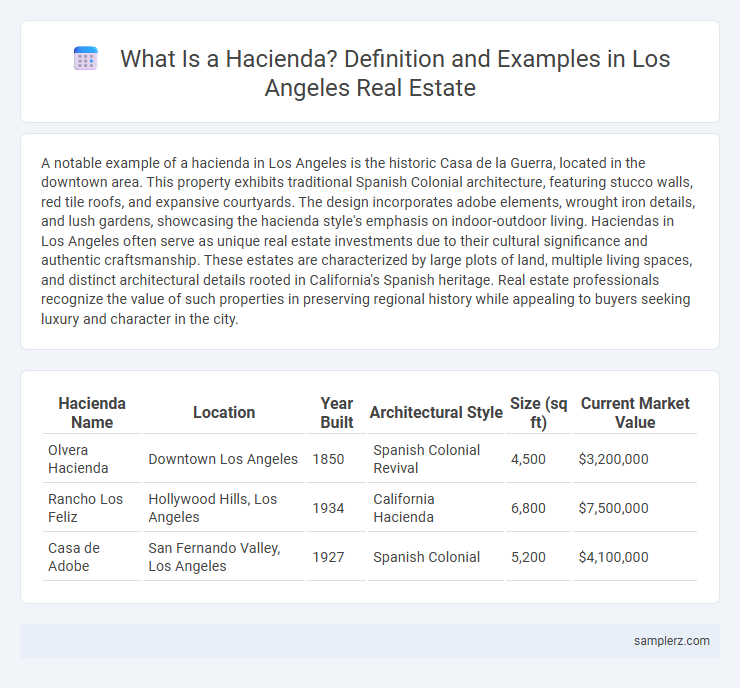740x688 pixels.
Task: Click the 1927 year built cell
Action: pyautogui.click(x=336, y=557)
